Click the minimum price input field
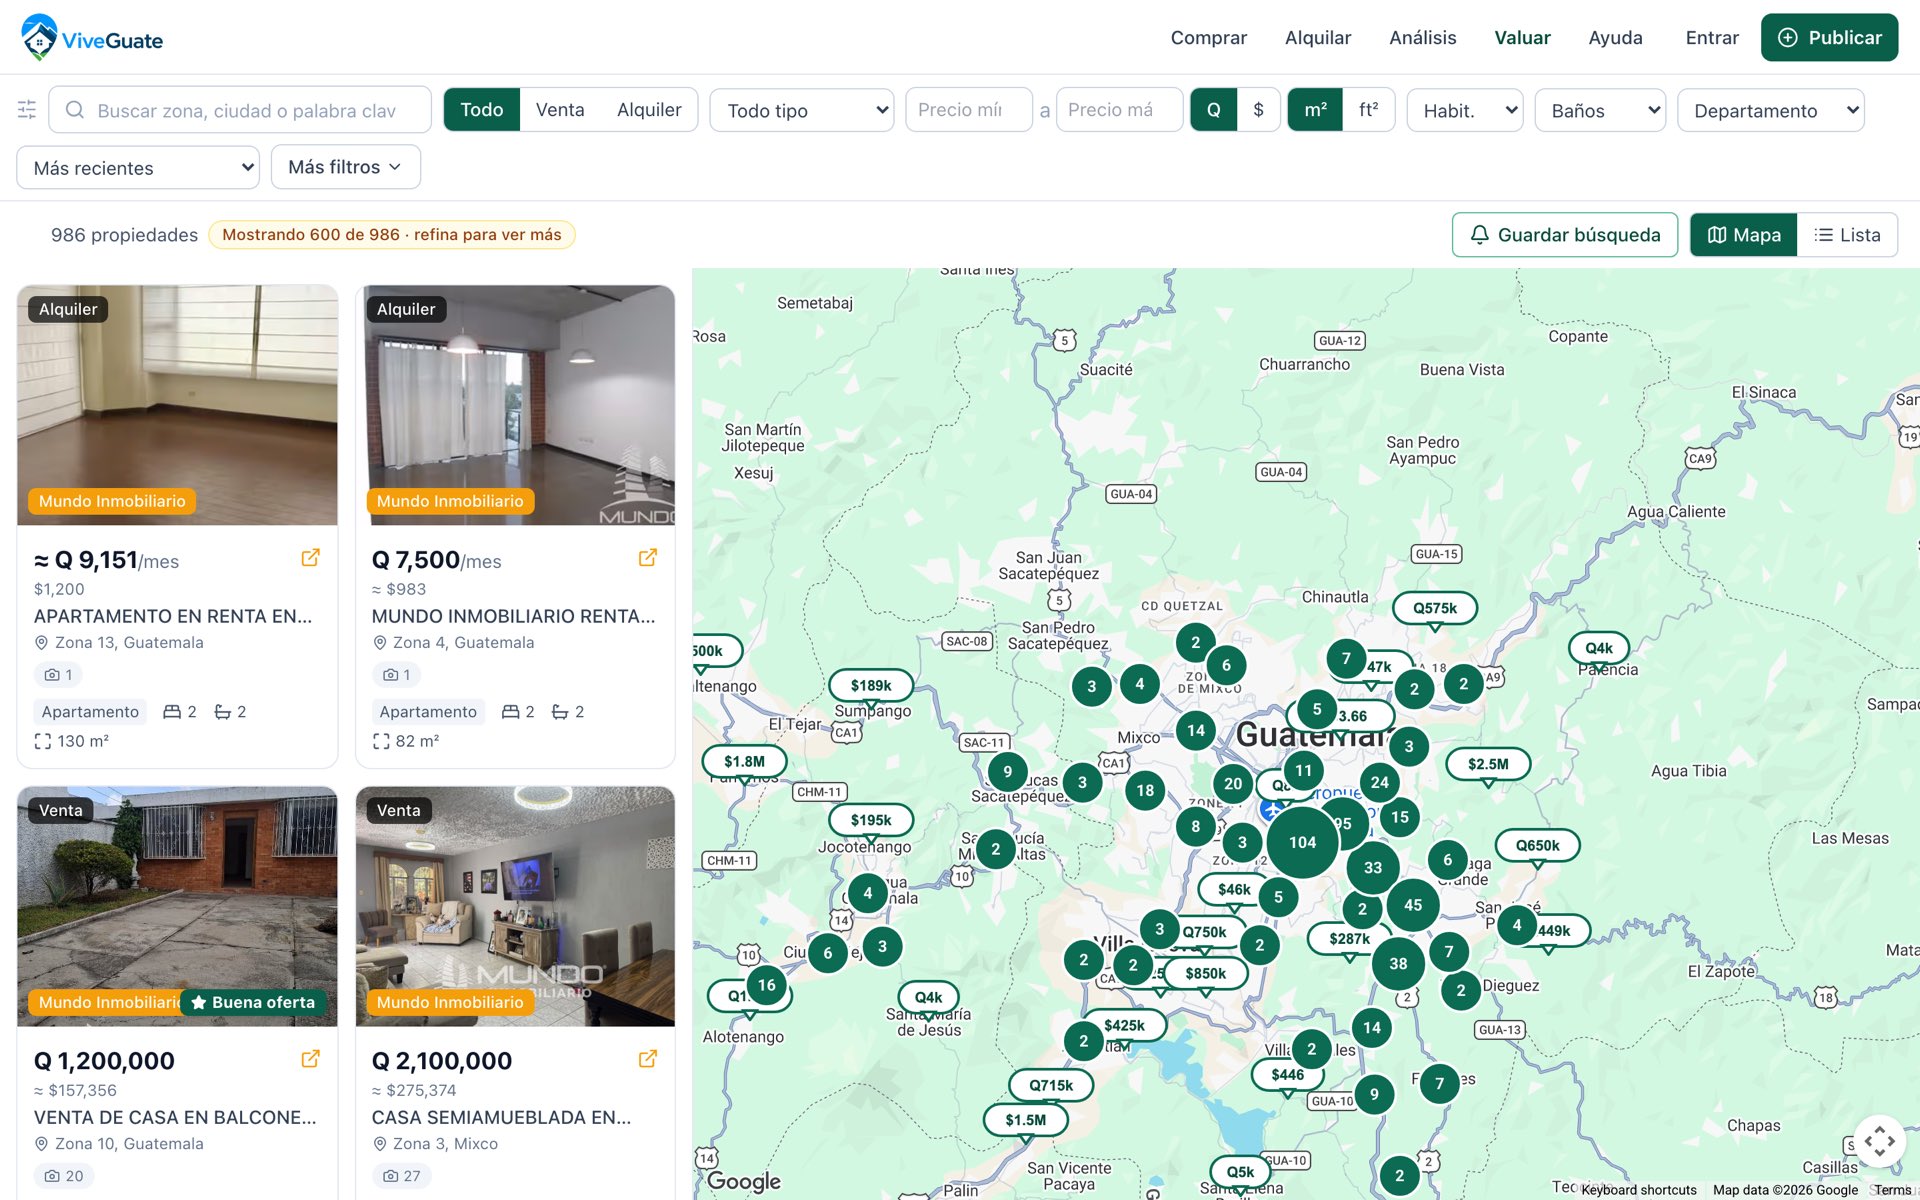 tap(968, 110)
